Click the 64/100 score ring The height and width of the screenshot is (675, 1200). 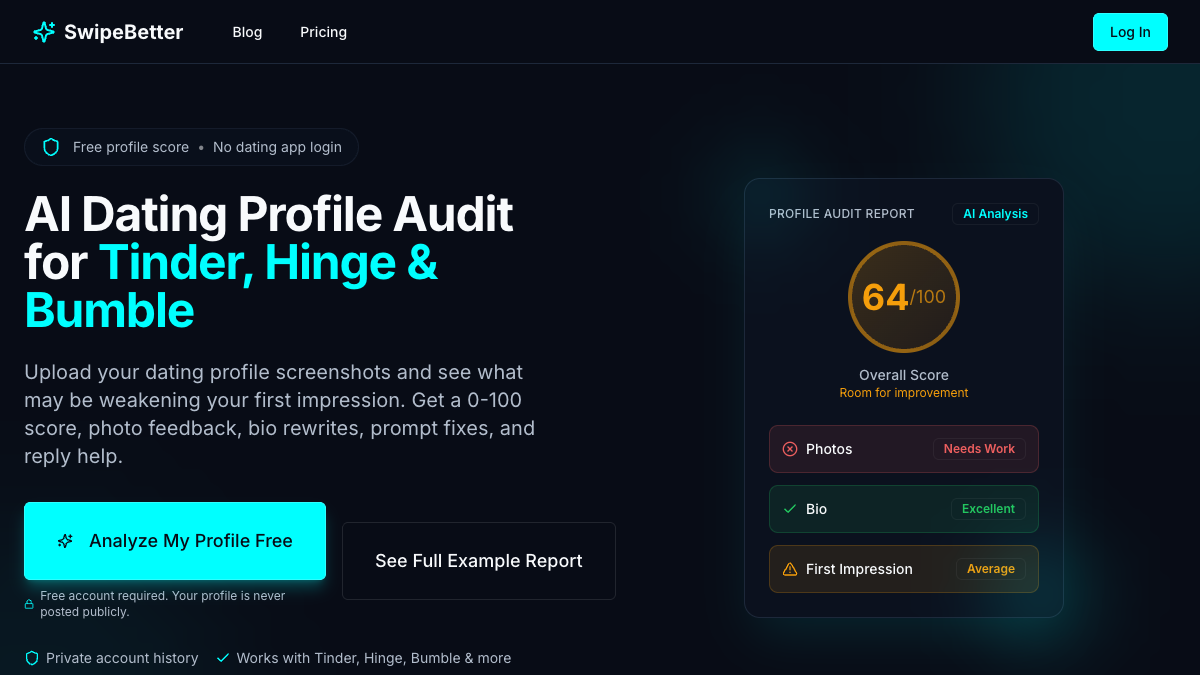[904, 297]
